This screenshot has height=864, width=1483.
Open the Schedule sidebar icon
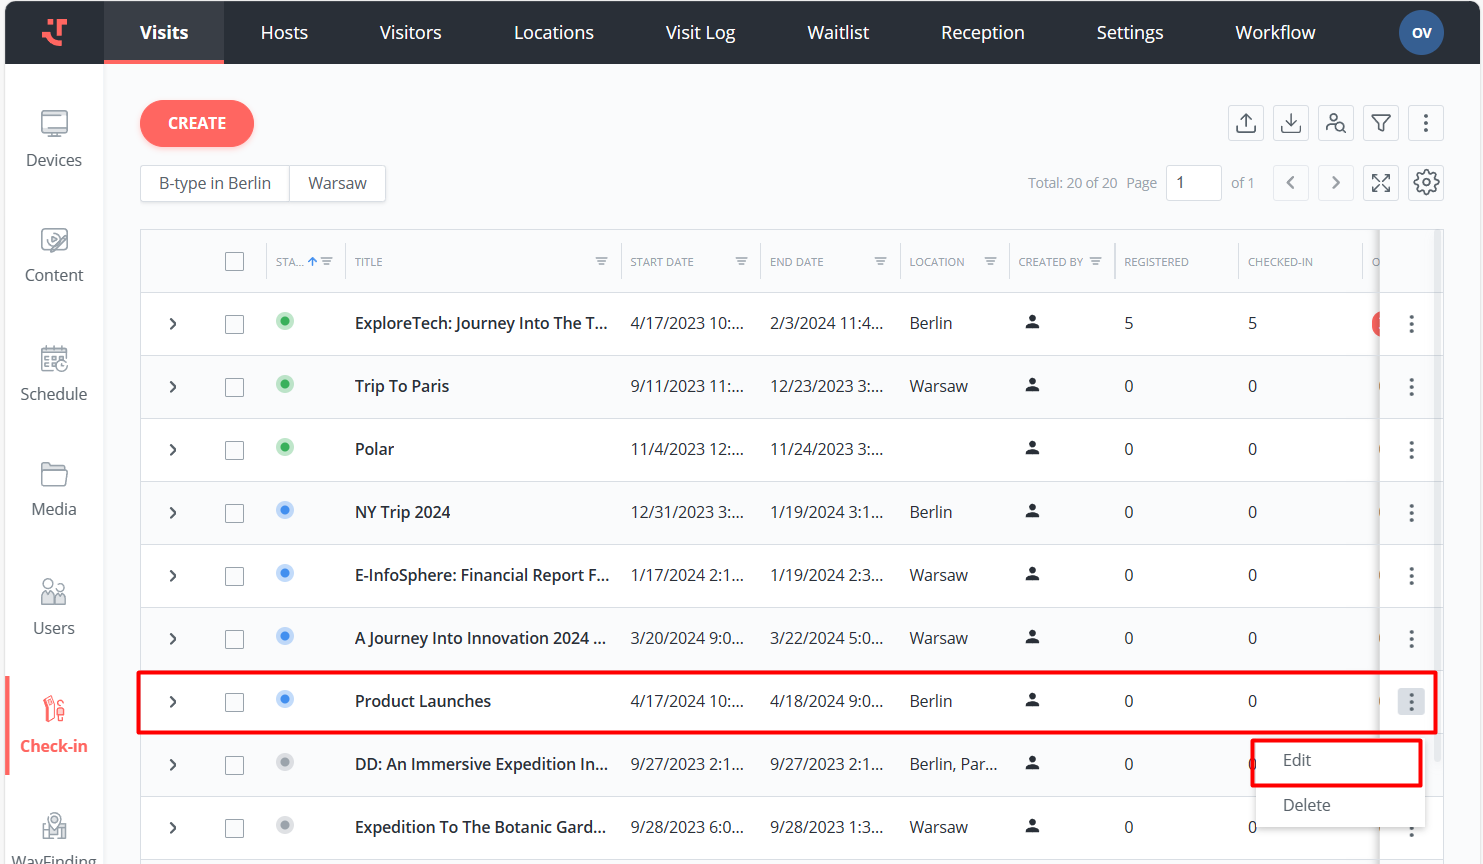coord(54,373)
